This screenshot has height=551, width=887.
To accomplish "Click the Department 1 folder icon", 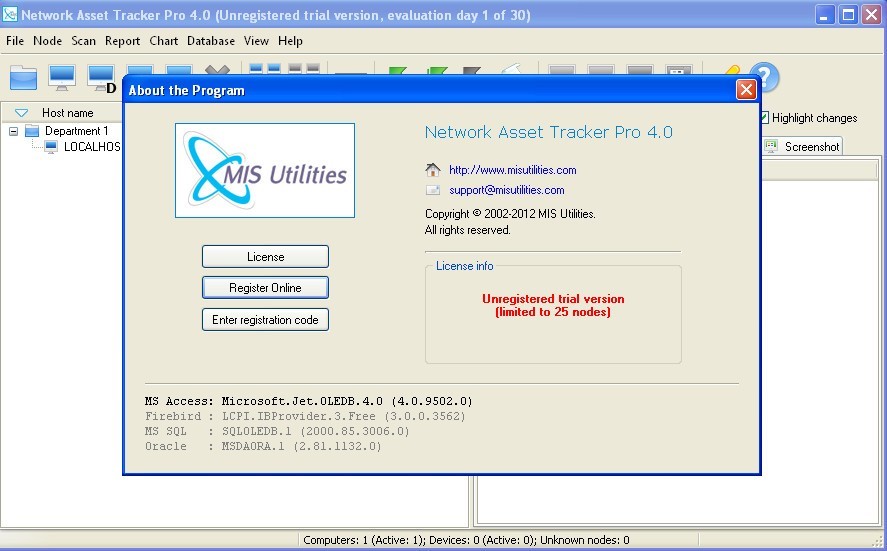I will [32, 131].
